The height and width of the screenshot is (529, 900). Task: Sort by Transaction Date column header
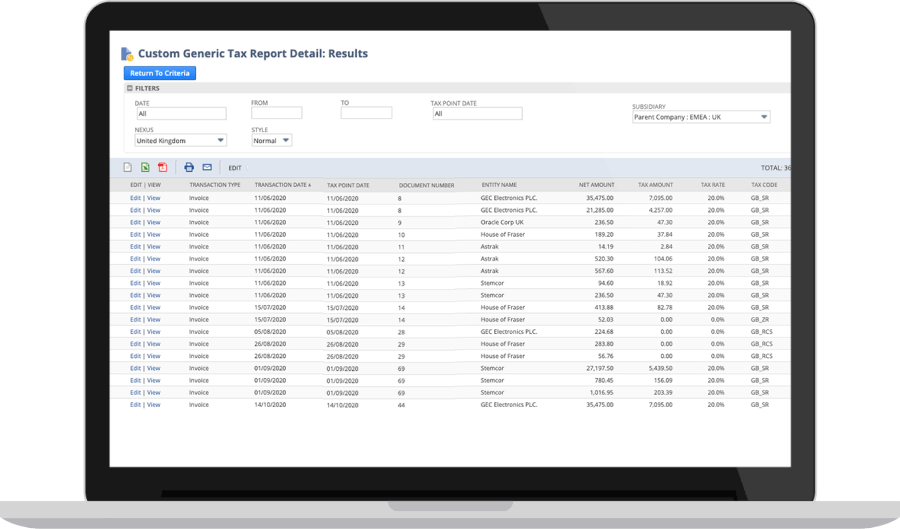coord(282,185)
